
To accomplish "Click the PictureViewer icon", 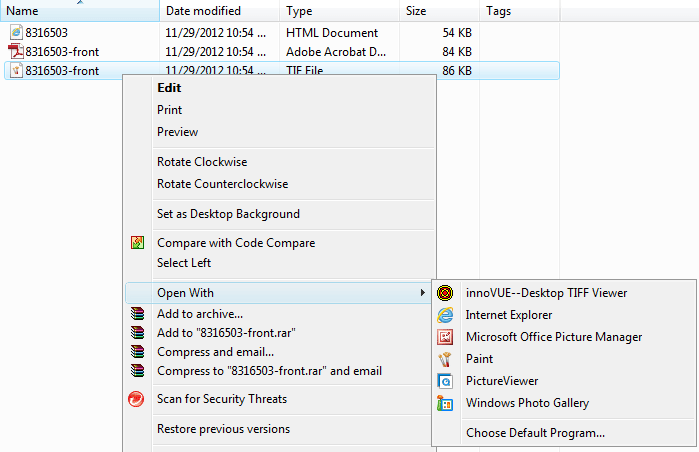I will click(445, 381).
